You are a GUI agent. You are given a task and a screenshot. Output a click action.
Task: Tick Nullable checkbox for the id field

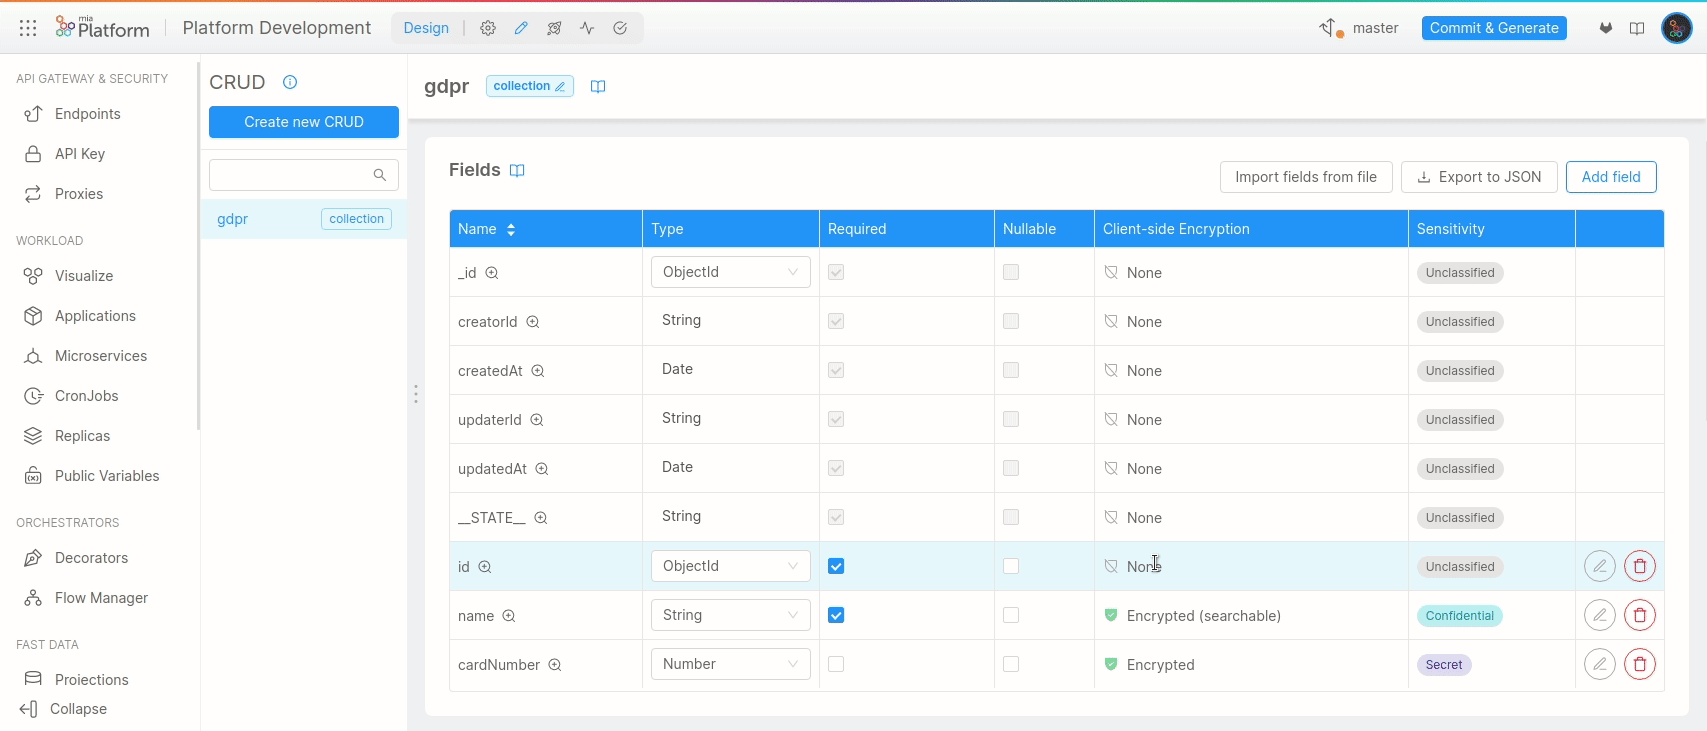tap(1011, 566)
